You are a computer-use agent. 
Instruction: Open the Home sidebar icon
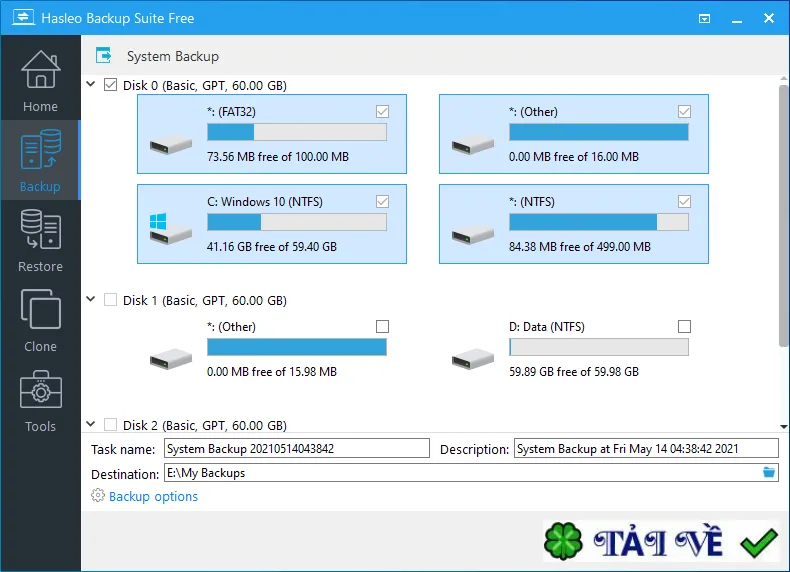[40, 70]
